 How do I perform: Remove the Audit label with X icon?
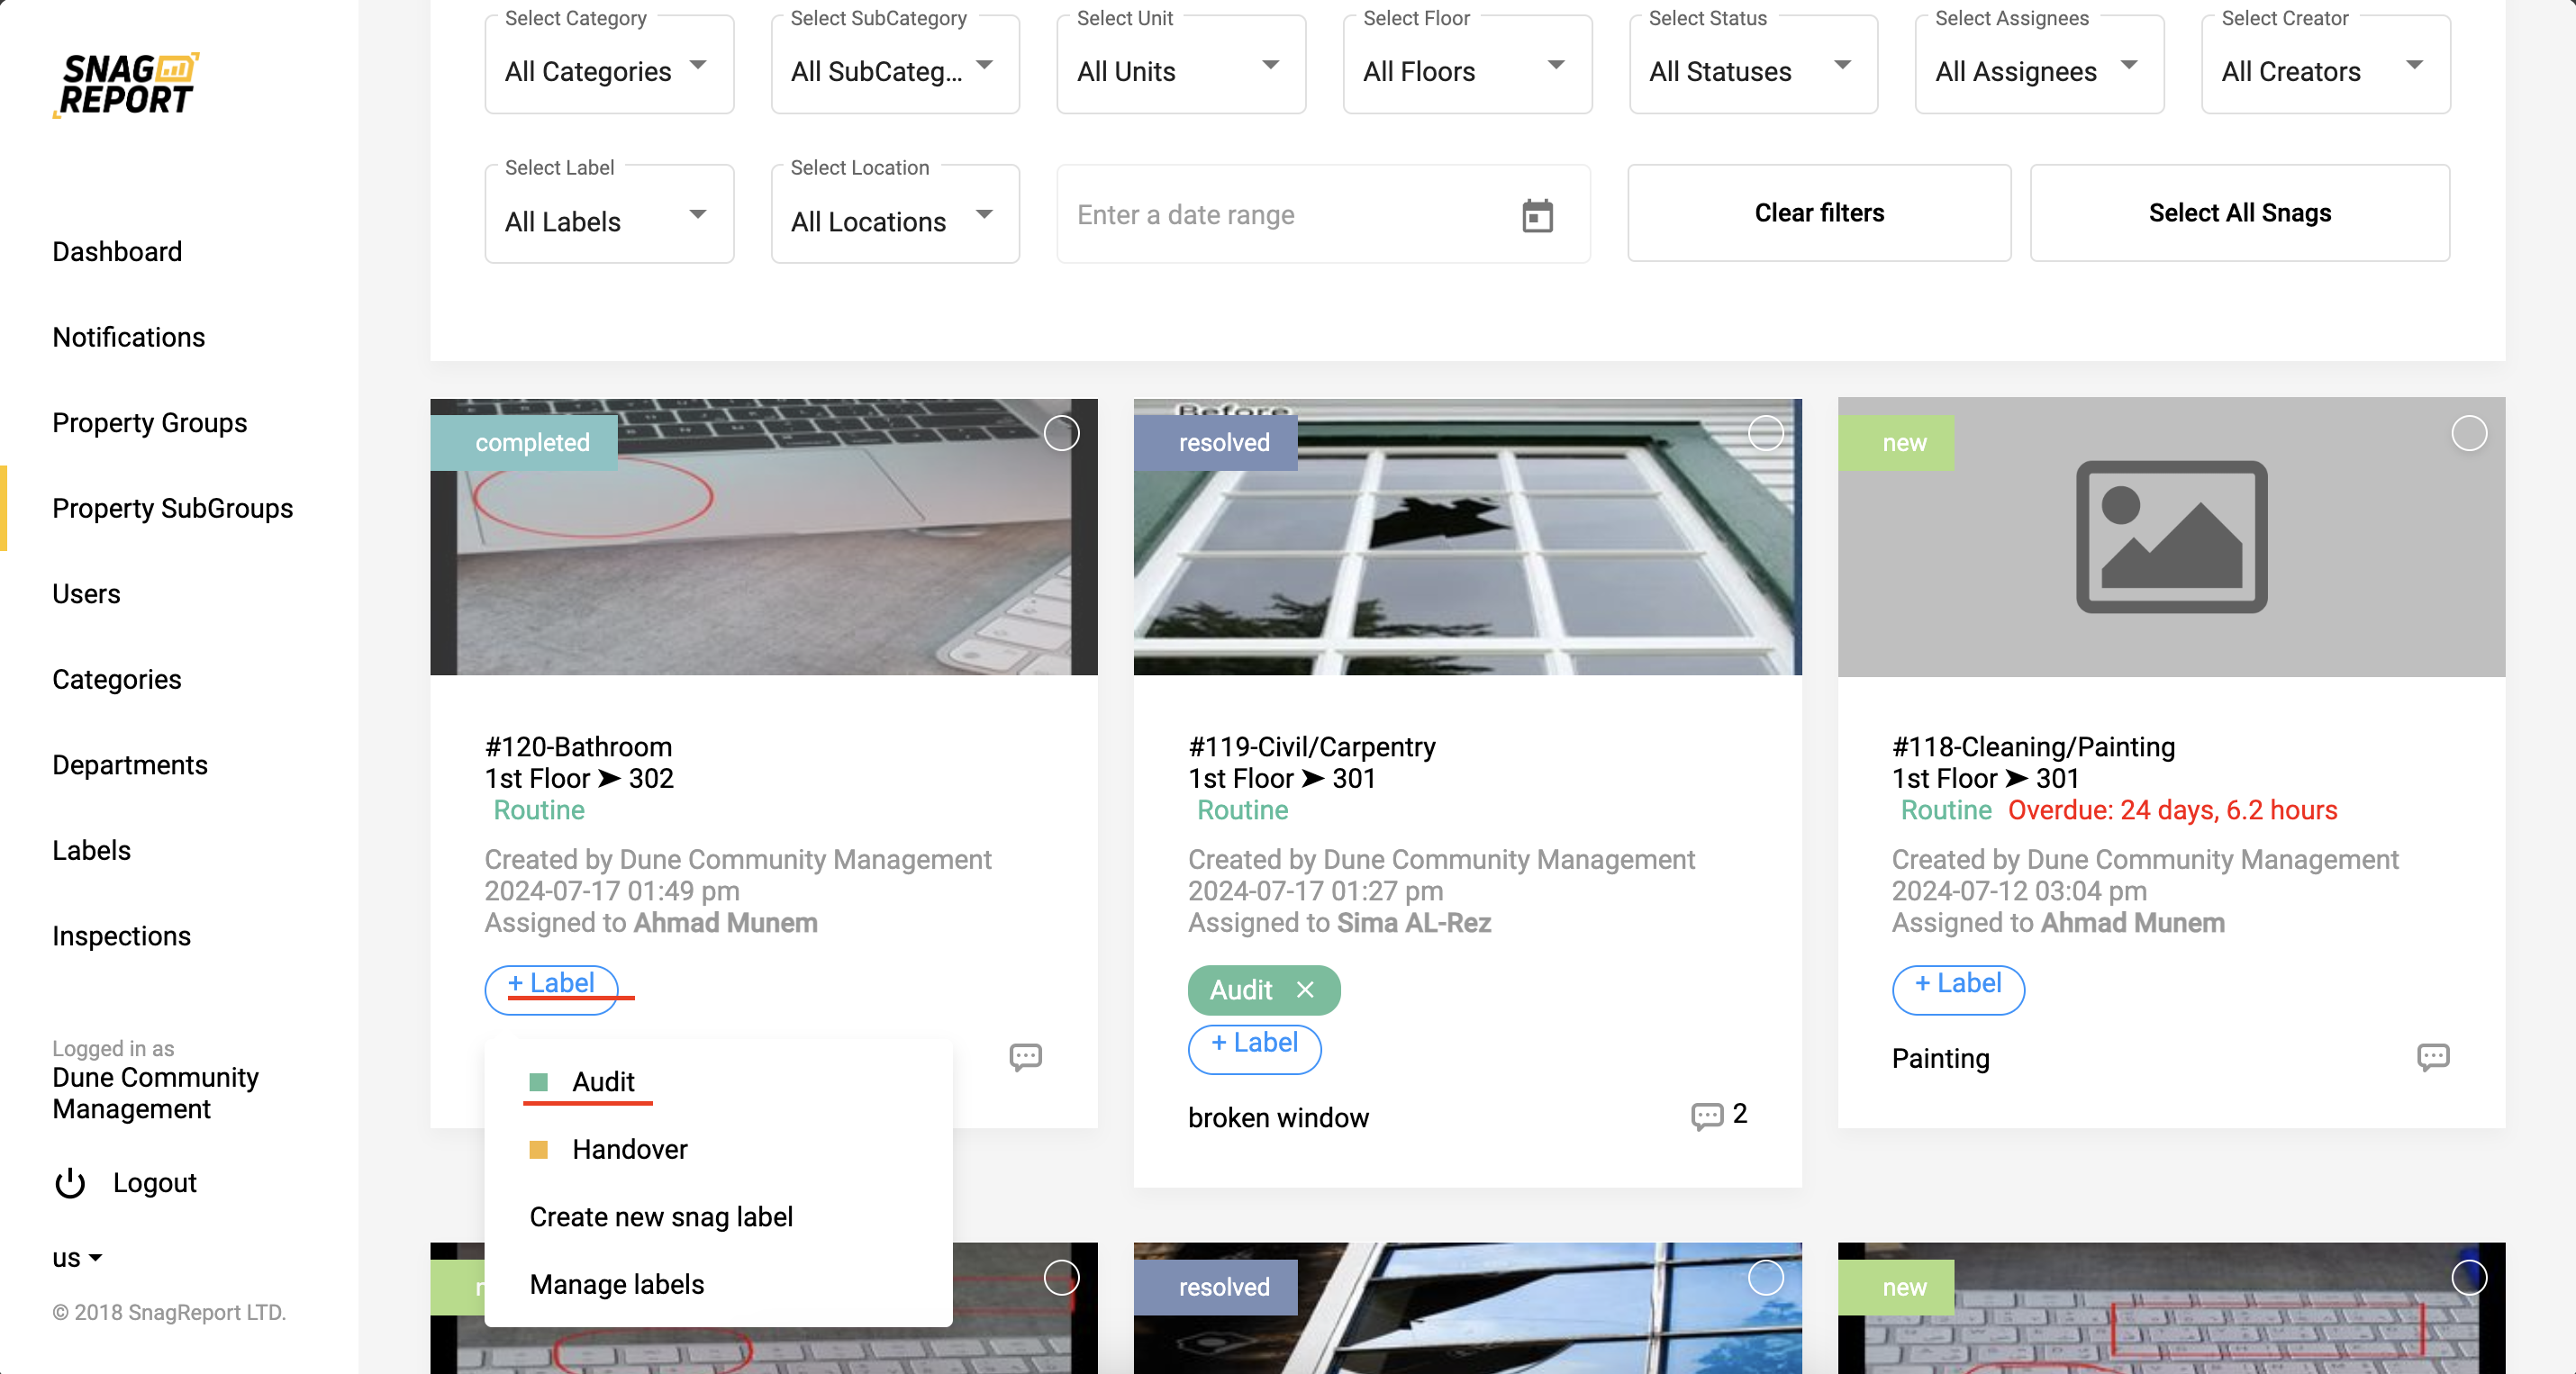(x=1305, y=989)
